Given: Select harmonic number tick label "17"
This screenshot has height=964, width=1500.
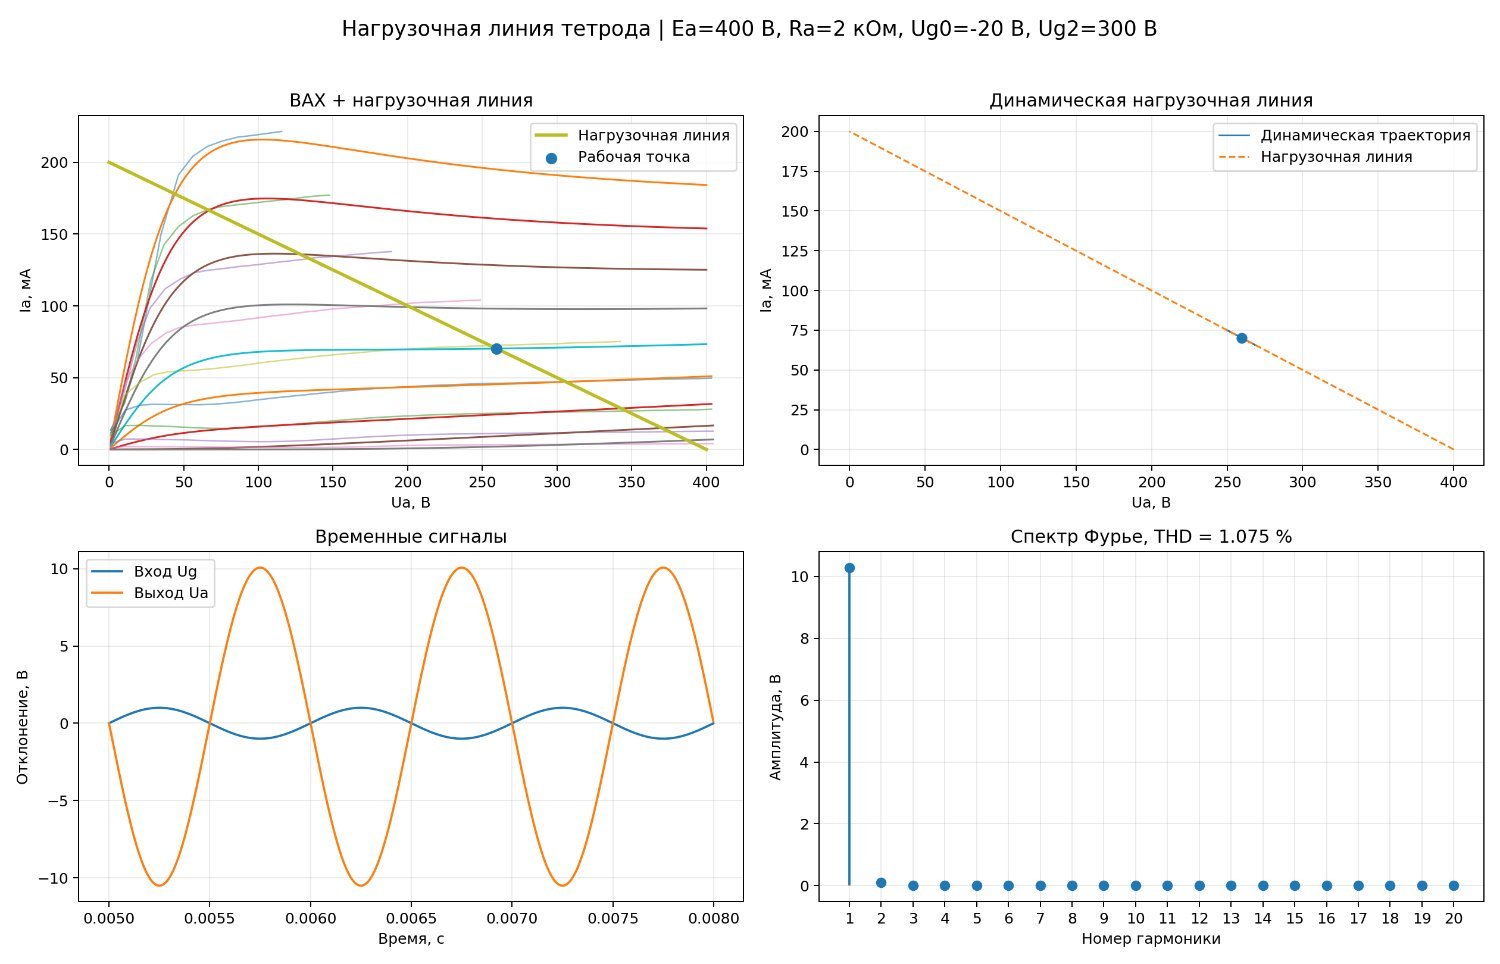Looking at the screenshot, I should pyautogui.click(x=1358, y=918).
